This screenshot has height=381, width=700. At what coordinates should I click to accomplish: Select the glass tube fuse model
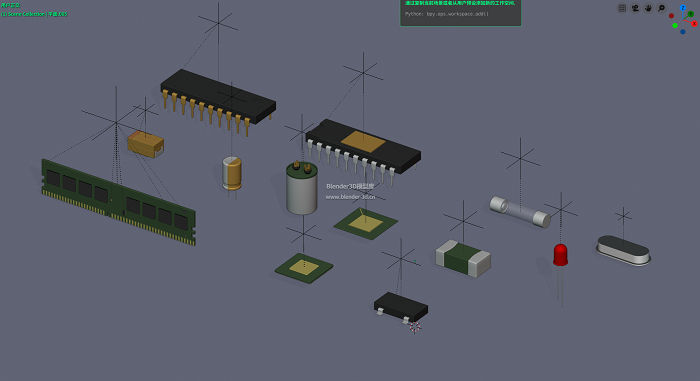pyautogui.click(x=520, y=212)
